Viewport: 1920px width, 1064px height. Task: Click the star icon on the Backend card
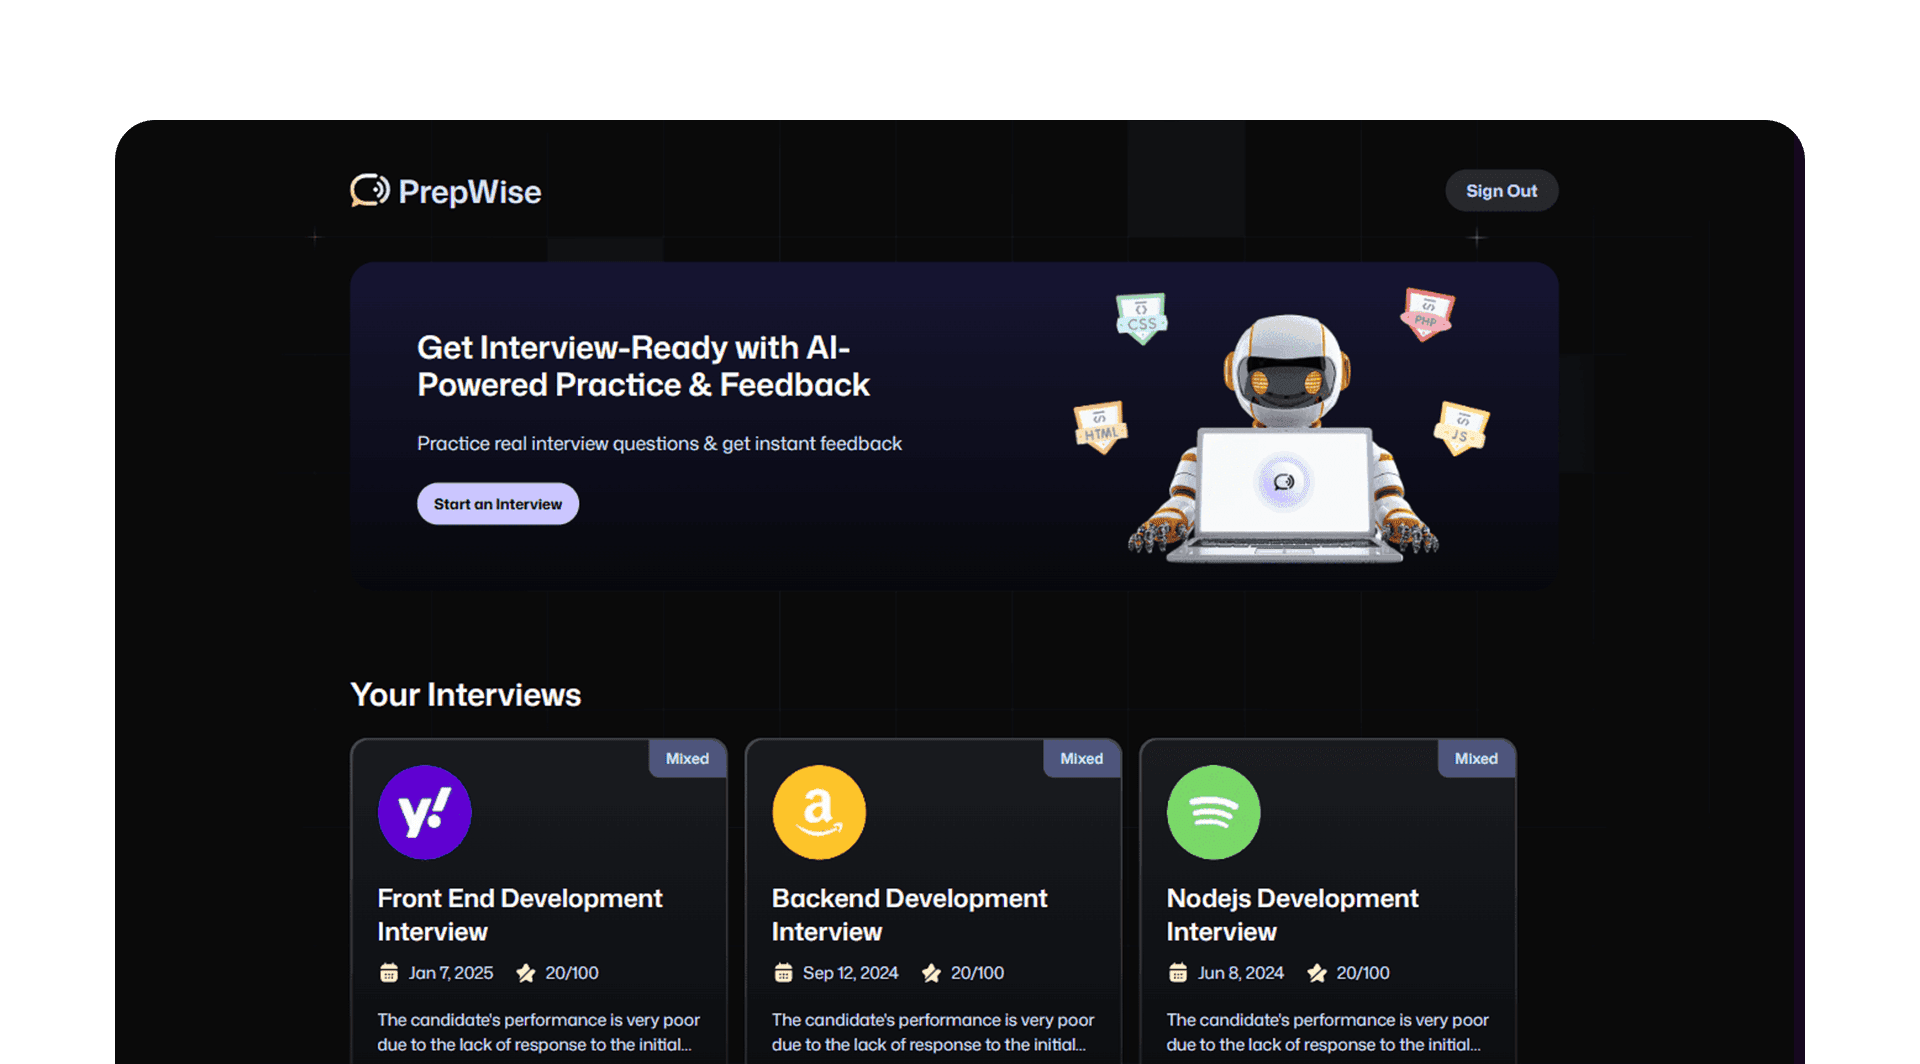[932, 973]
